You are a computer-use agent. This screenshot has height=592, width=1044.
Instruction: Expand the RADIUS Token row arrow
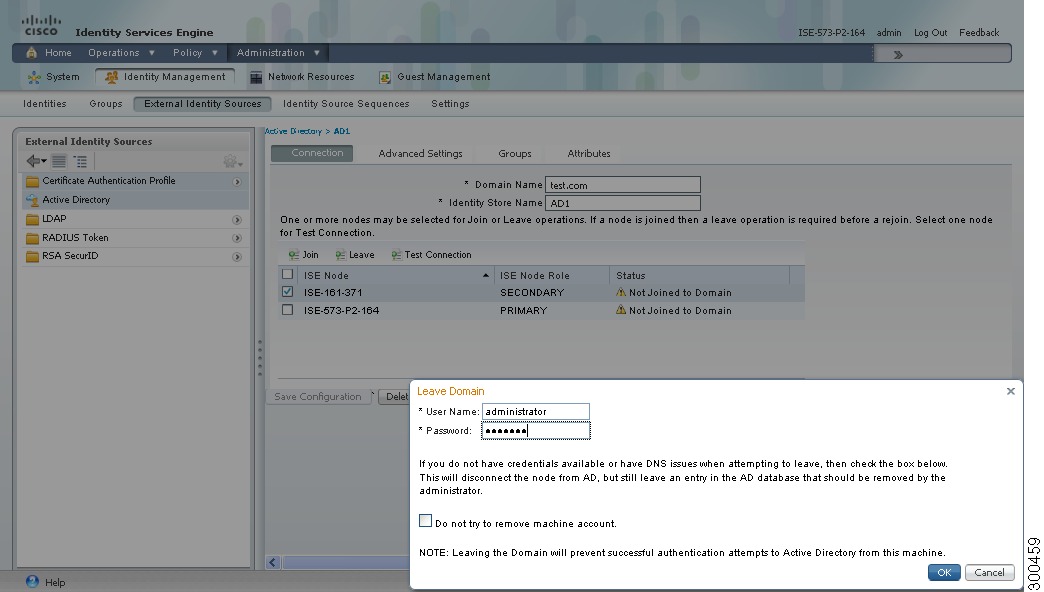click(237, 238)
